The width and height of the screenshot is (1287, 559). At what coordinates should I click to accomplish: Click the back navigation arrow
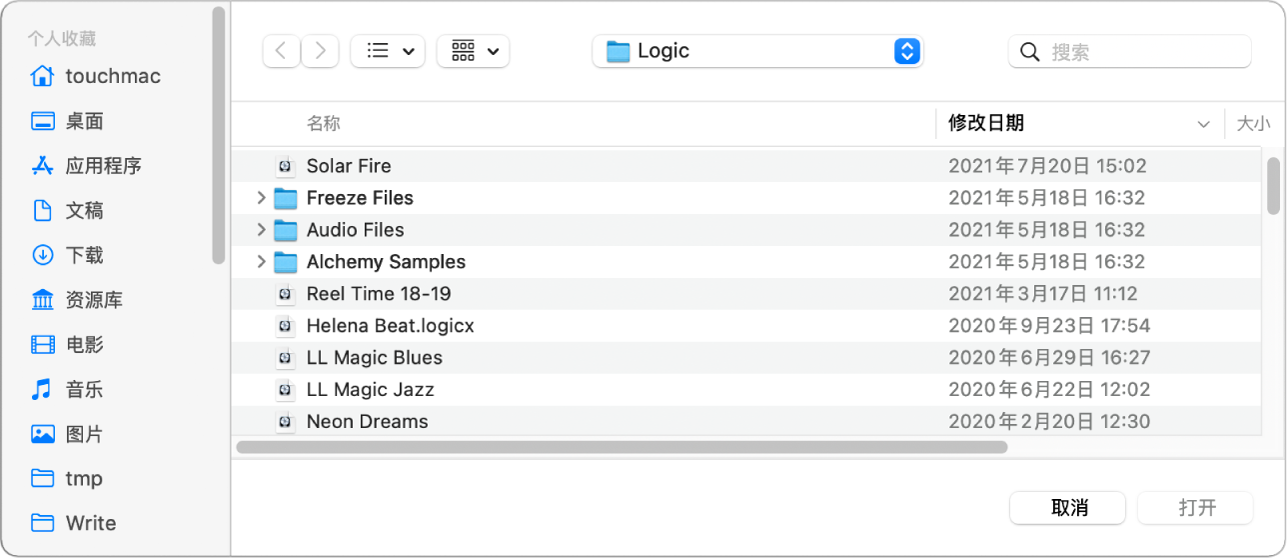coord(281,51)
